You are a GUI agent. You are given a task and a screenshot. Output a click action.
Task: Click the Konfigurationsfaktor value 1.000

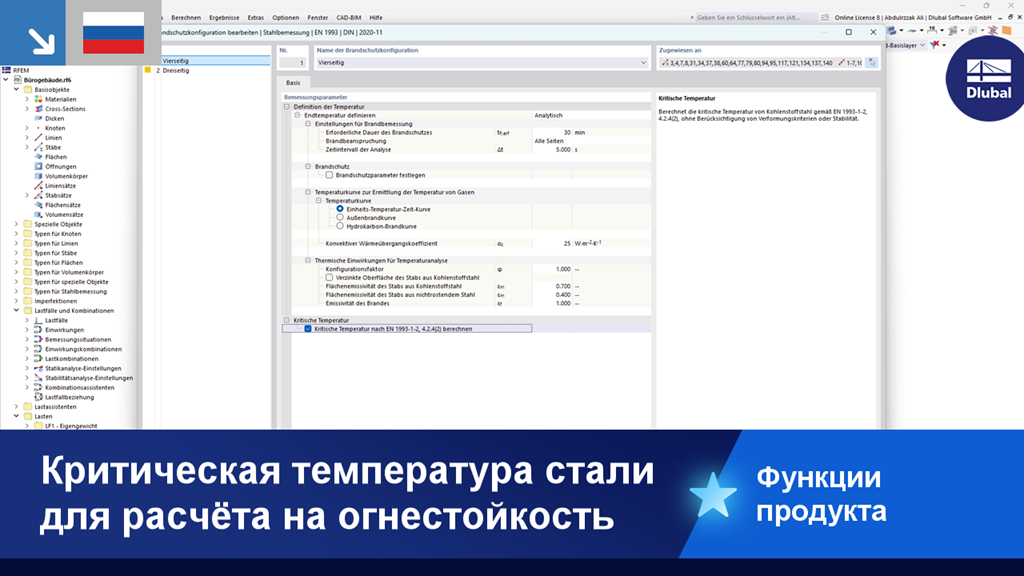pyautogui.click(x=552, y=269)
